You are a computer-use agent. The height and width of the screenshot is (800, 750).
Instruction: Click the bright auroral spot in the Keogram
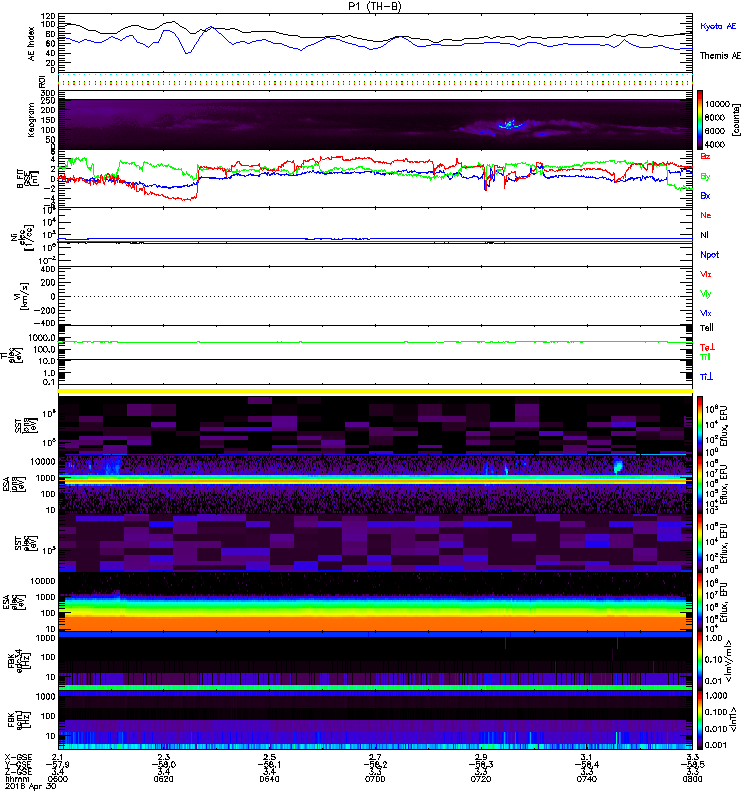pyautogui.click(x=508, y=124)
